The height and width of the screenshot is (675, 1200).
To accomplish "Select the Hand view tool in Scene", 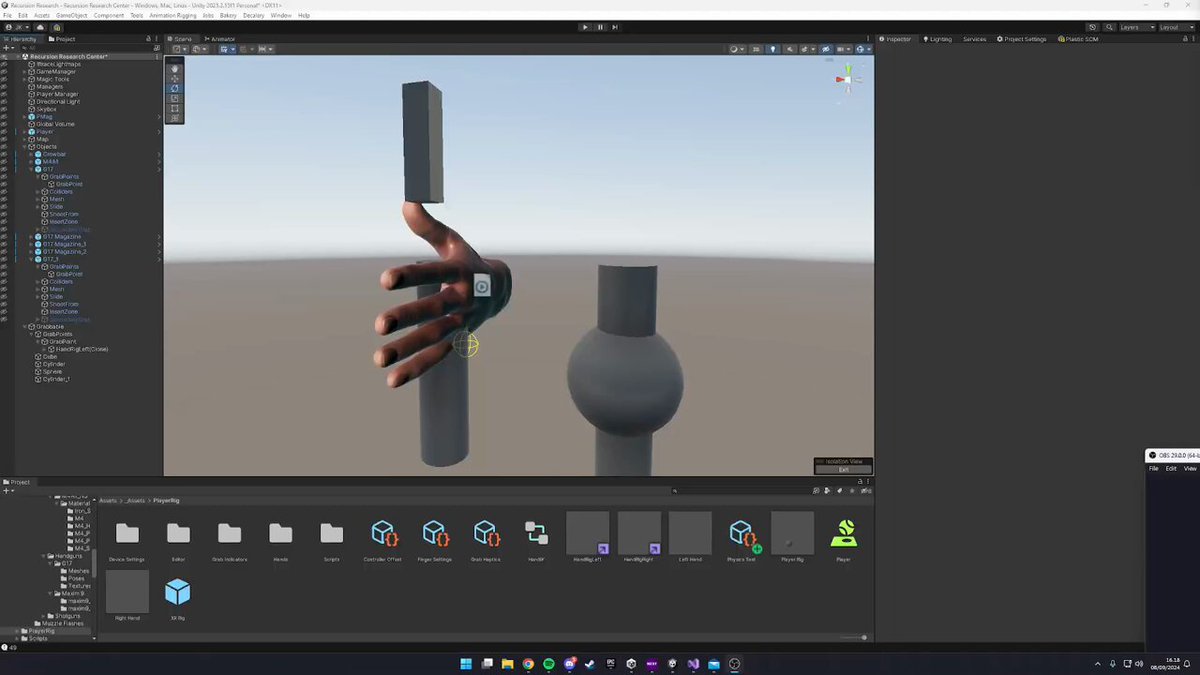I will [175, 68].
